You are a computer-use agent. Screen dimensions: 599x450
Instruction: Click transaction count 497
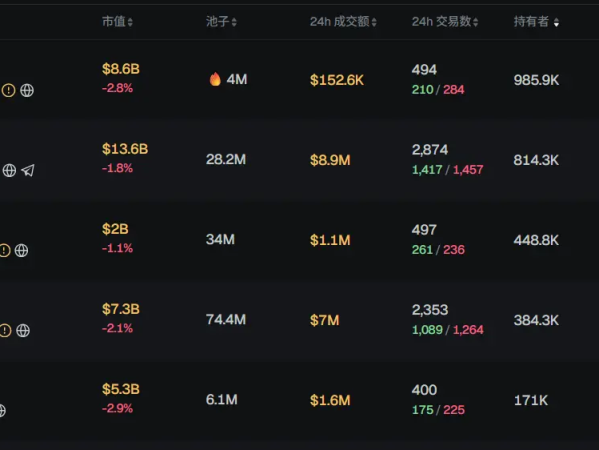(424, 230)
